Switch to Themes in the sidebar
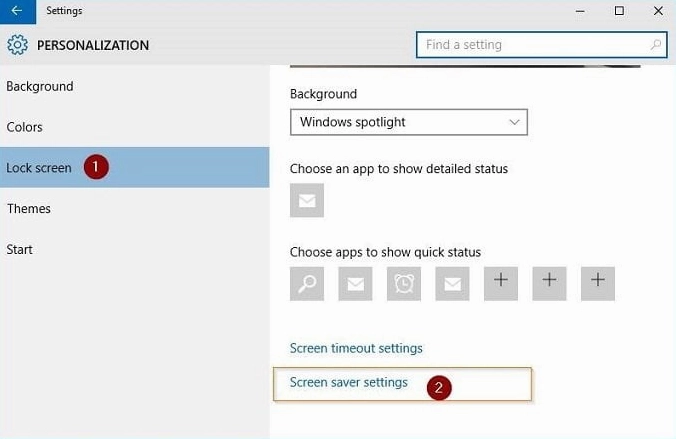This screenshot has width=676, height=439. click(28, 208)
